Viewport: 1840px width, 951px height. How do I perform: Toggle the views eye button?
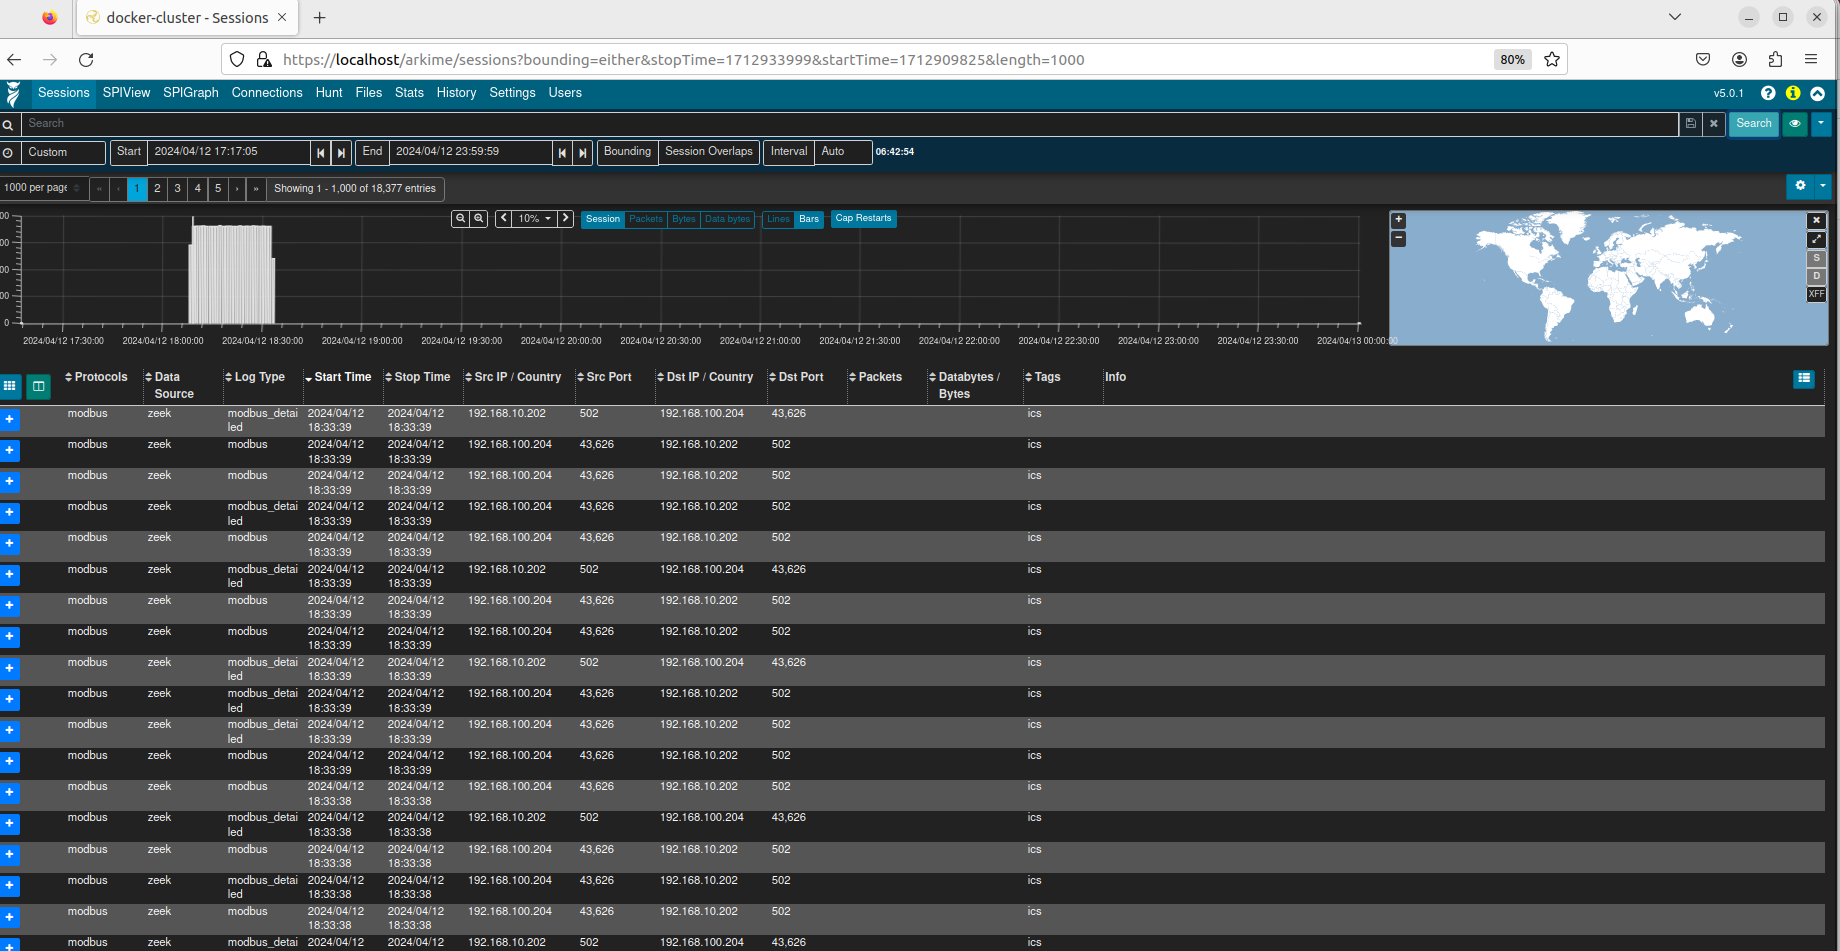coord(1795,124)
